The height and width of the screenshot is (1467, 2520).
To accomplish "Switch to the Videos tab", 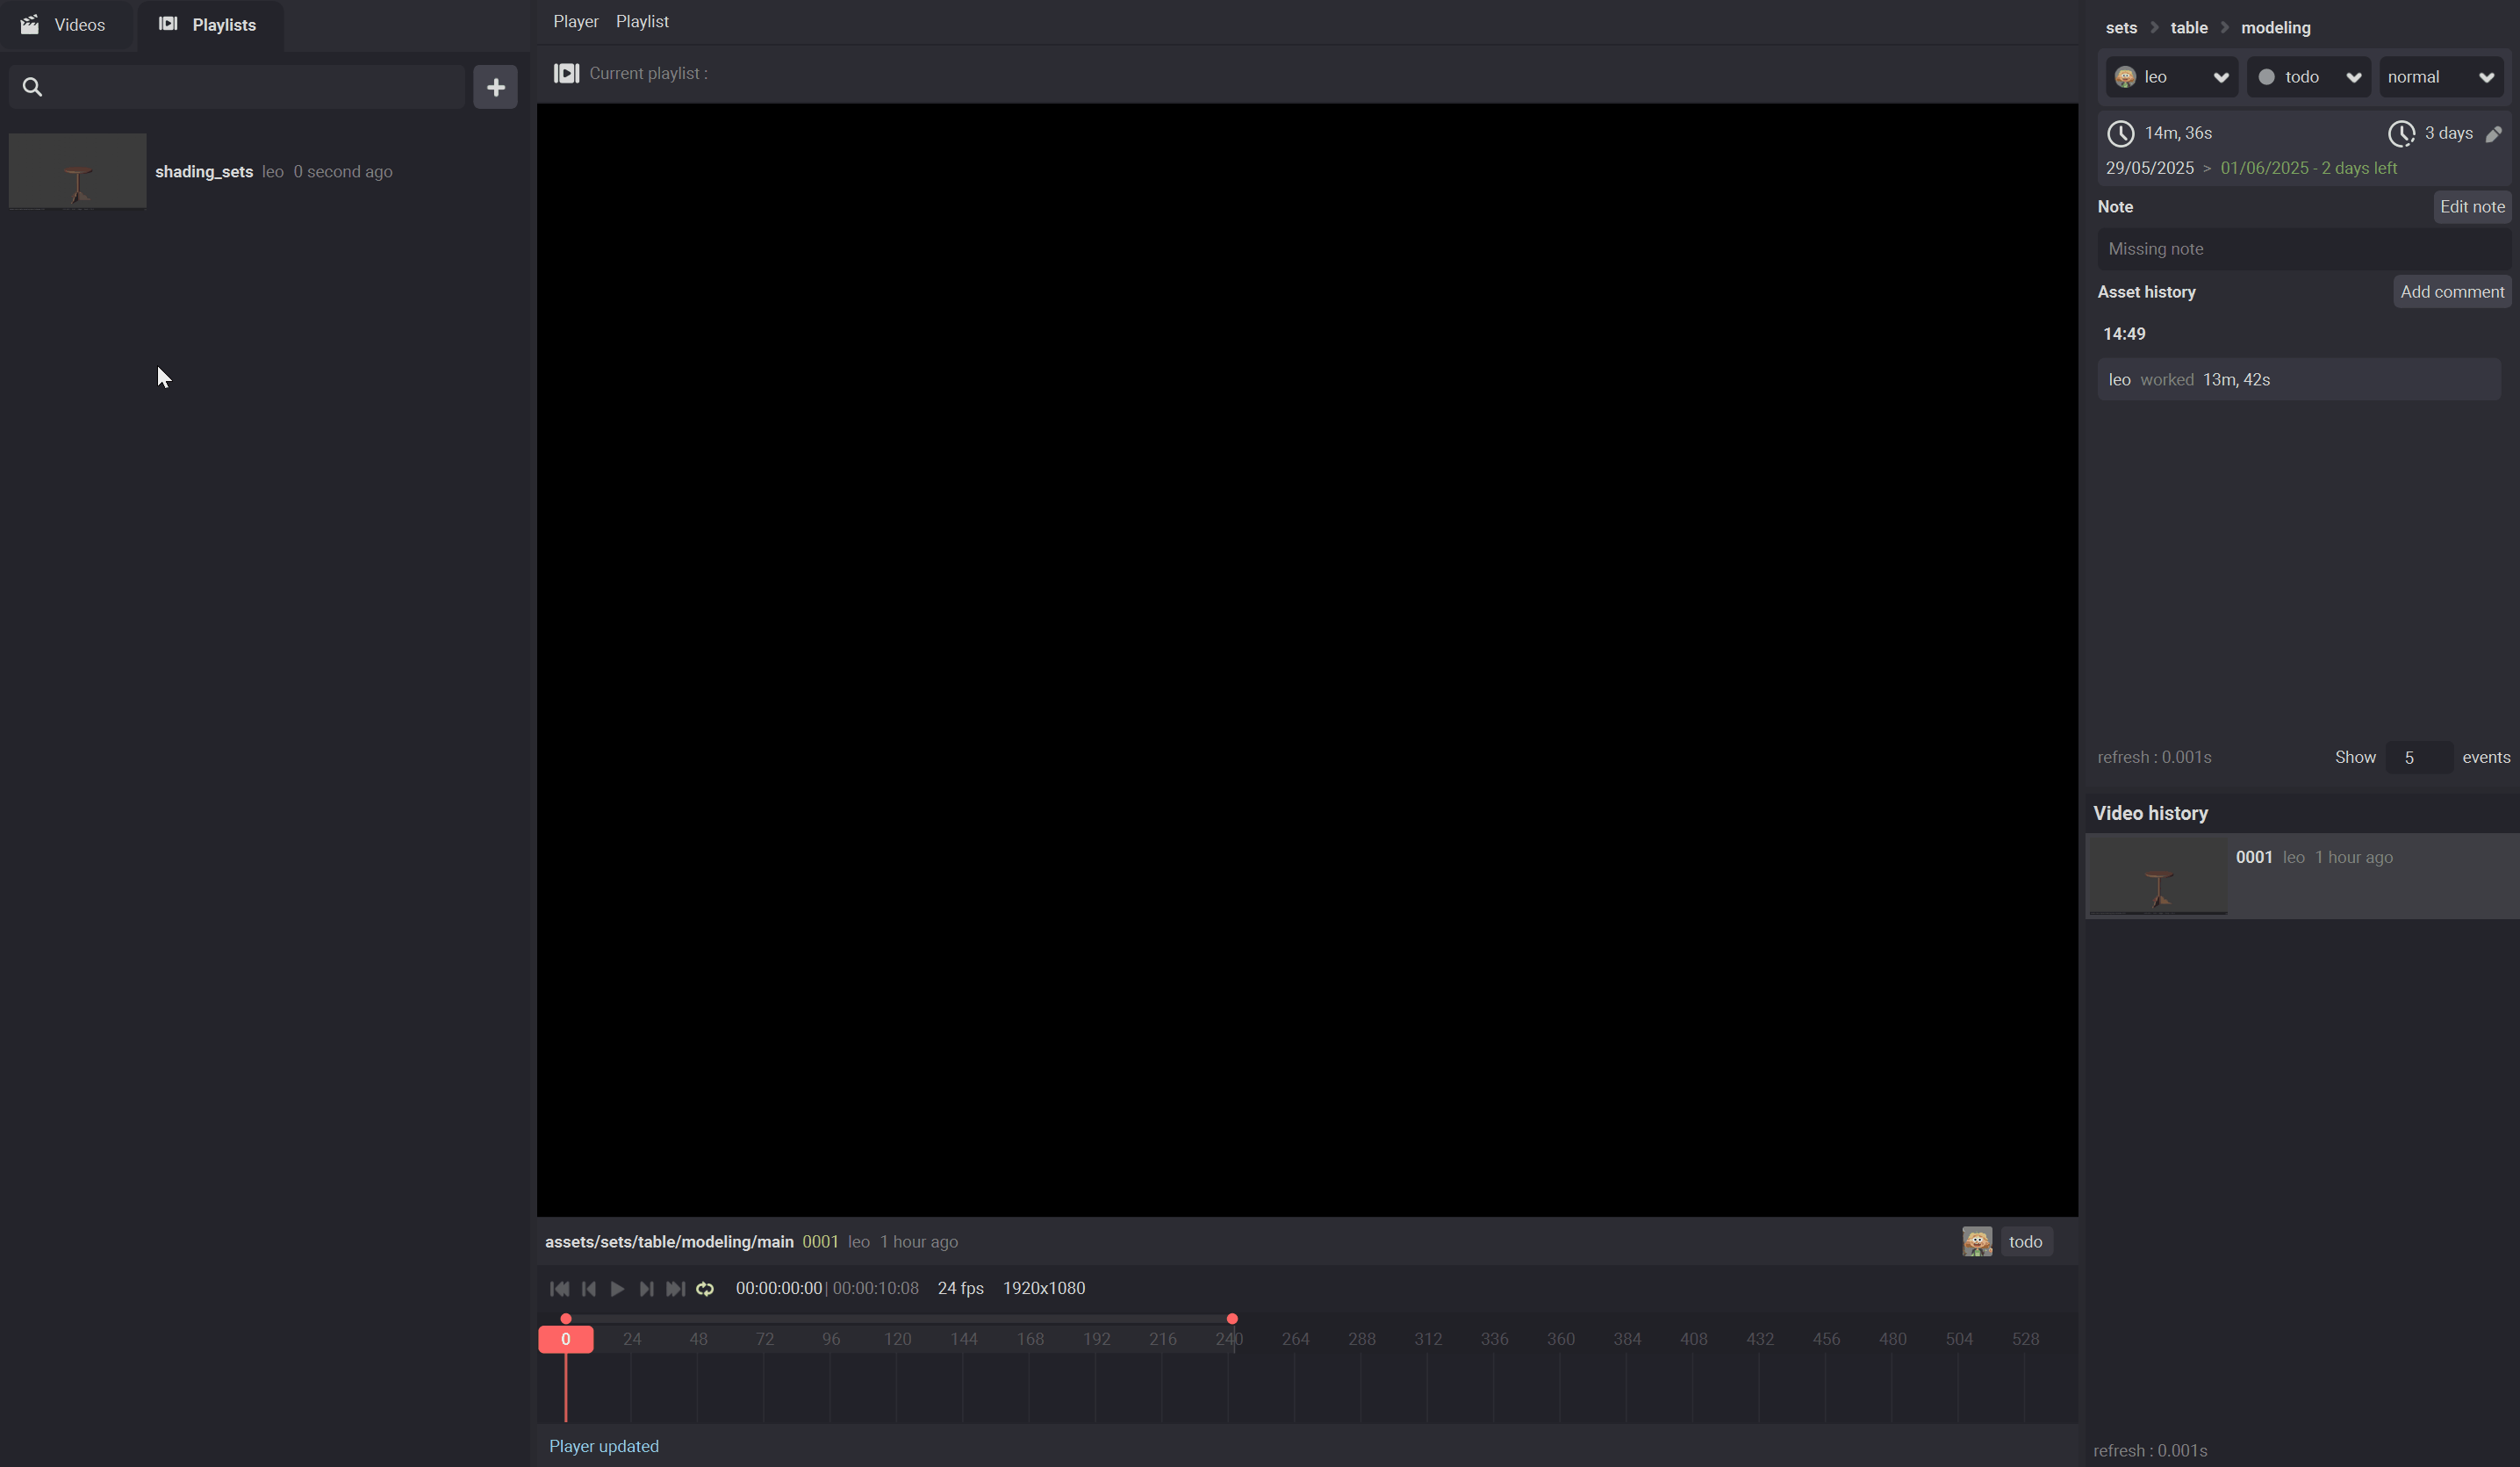I will point(64,25).
